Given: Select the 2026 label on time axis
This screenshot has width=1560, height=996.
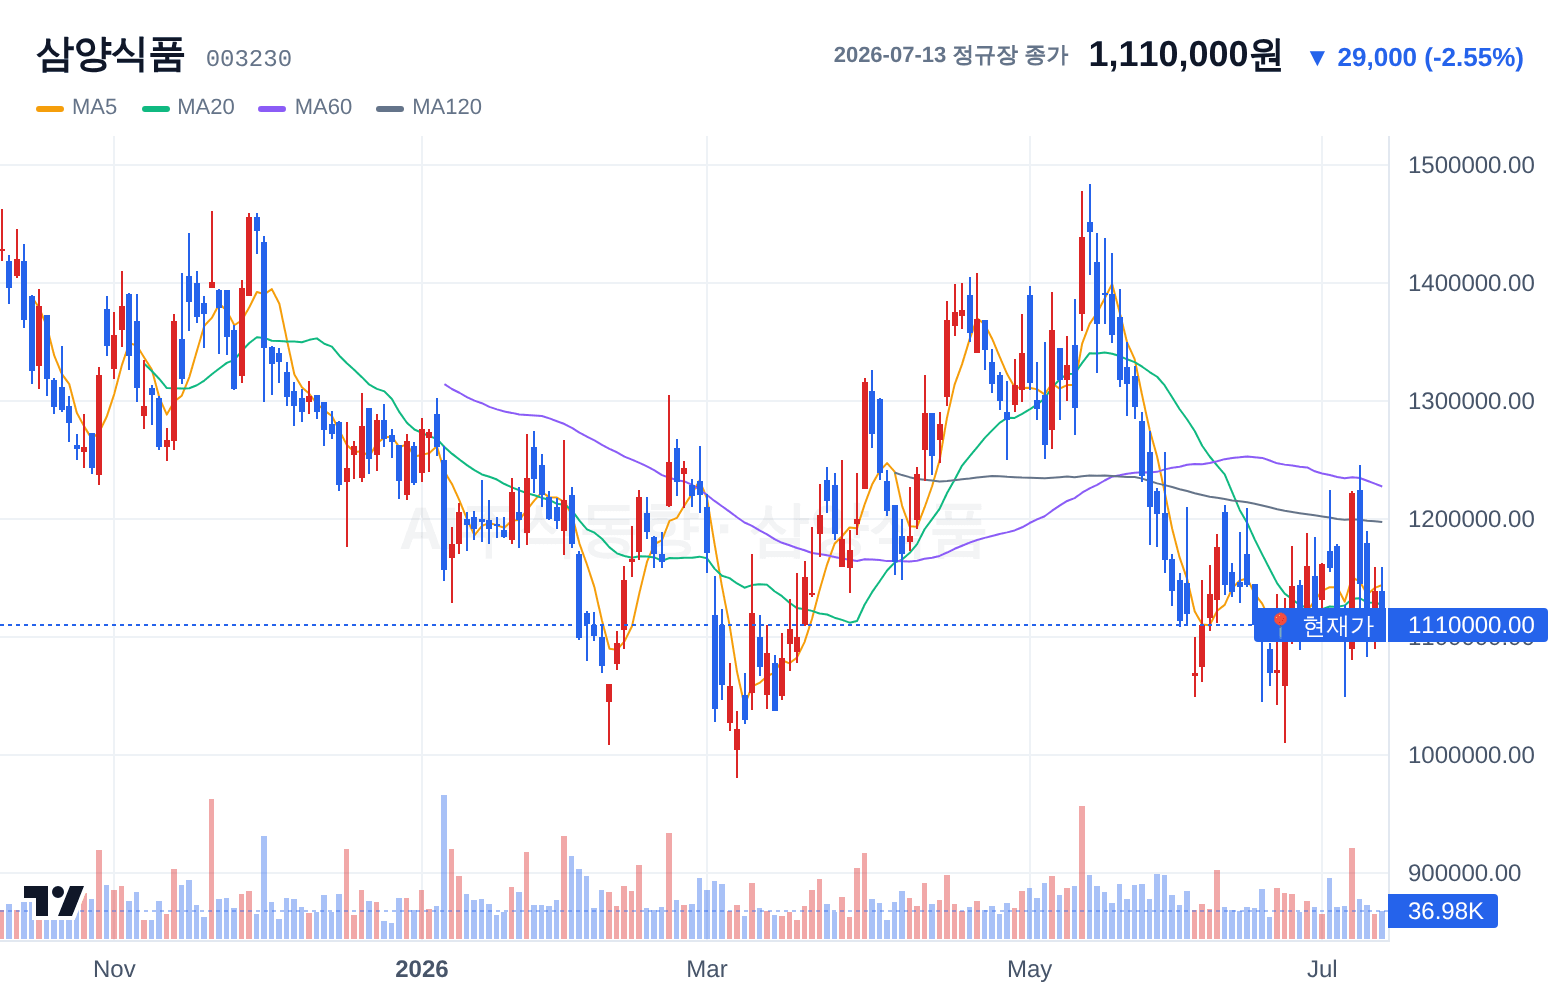Looking at the screenshot, I should coord(422,969).
